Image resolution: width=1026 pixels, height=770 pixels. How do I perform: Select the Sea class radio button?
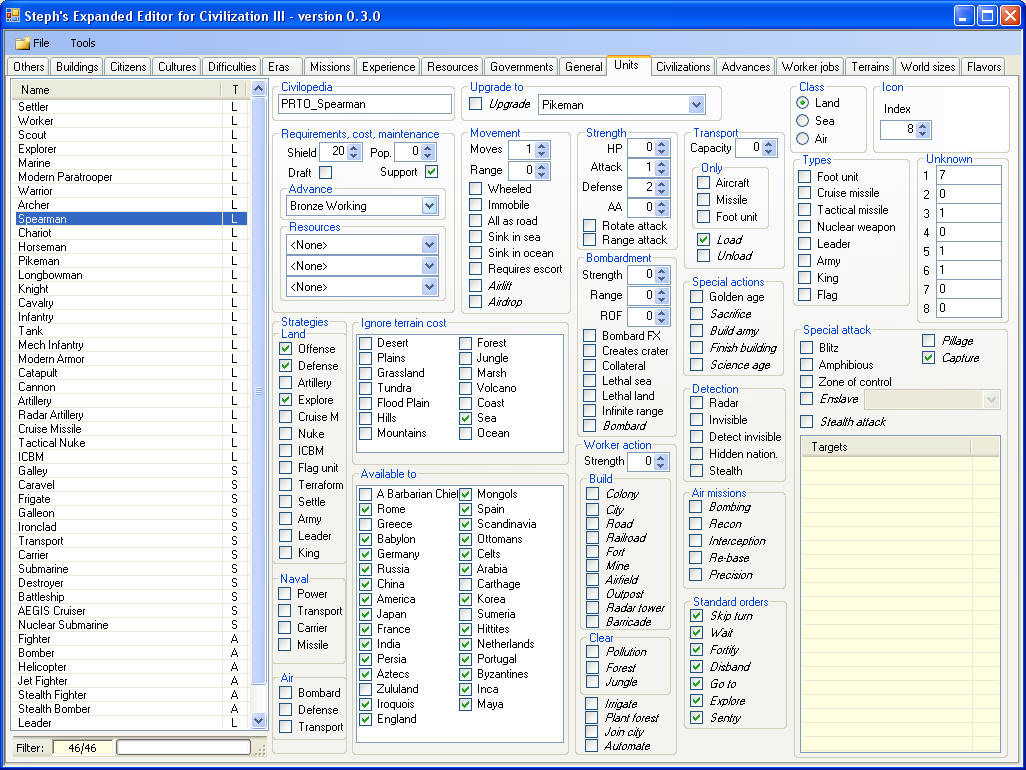802,121
